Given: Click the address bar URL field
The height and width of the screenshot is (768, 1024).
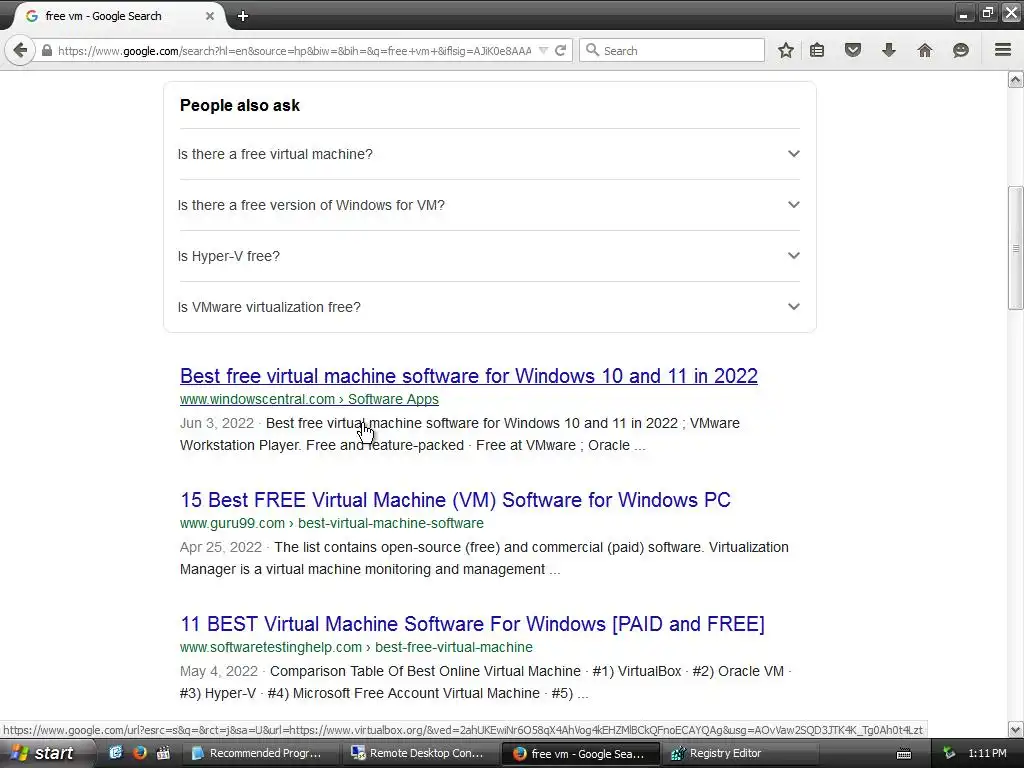Looking at the screenshot, I should tap(294, 50).
